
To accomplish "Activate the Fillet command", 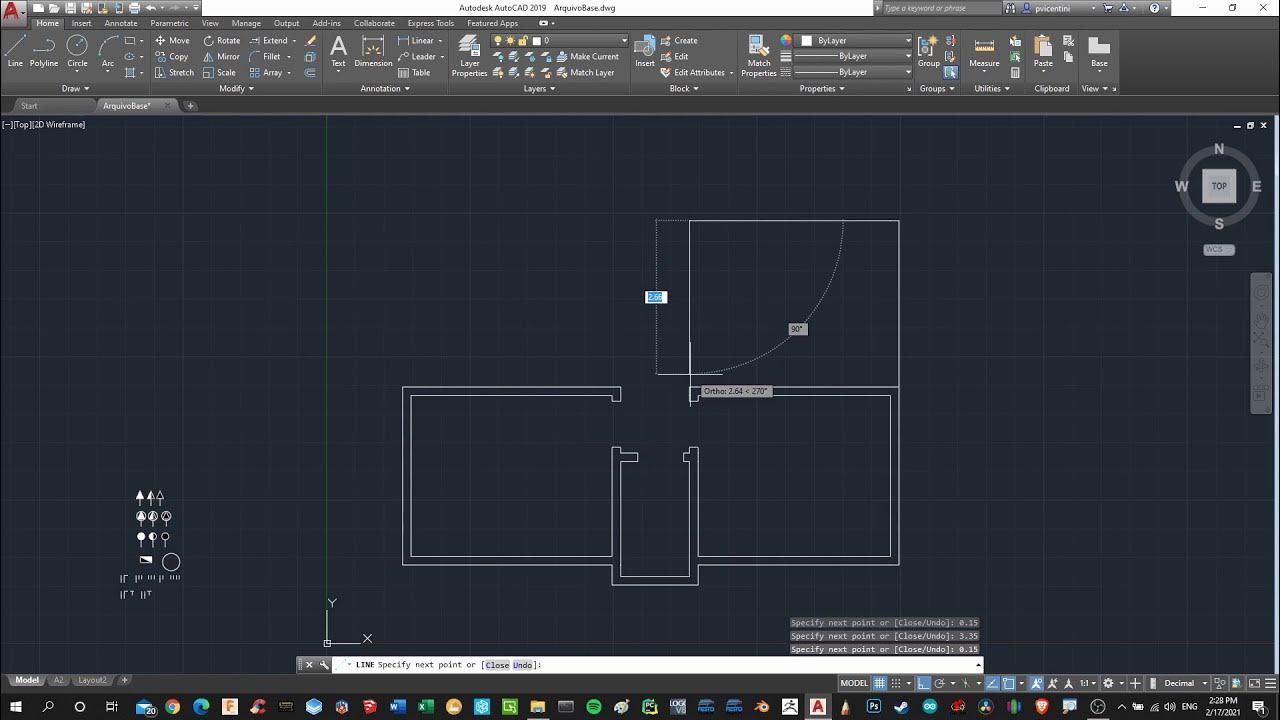I will 265,57.
